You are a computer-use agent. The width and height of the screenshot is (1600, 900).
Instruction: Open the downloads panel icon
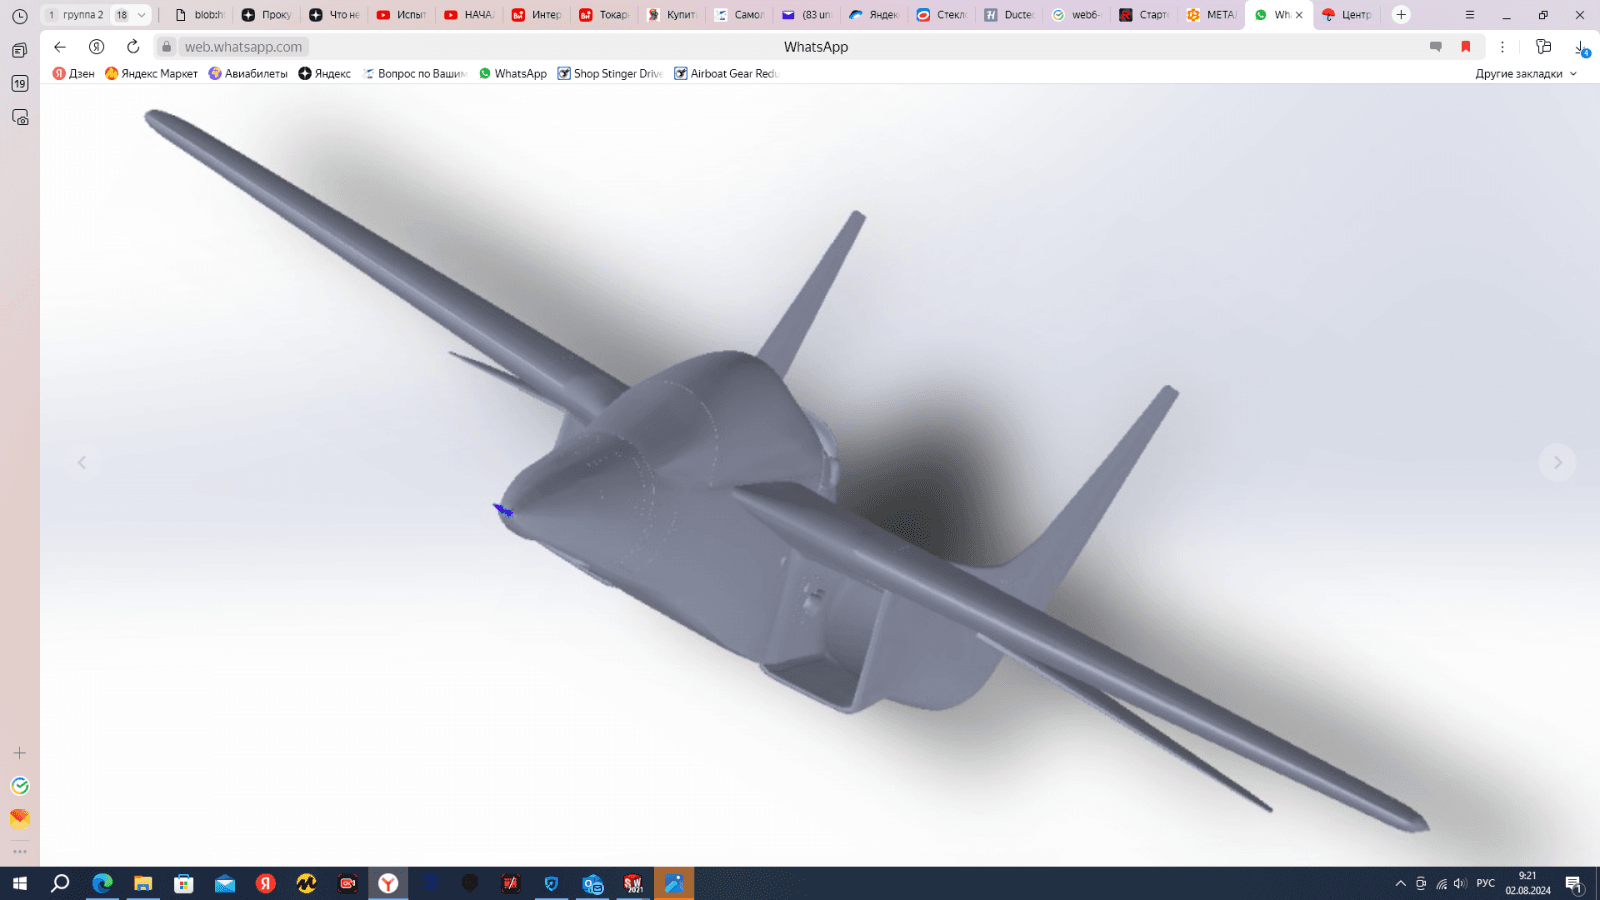tap(1580, 47)
